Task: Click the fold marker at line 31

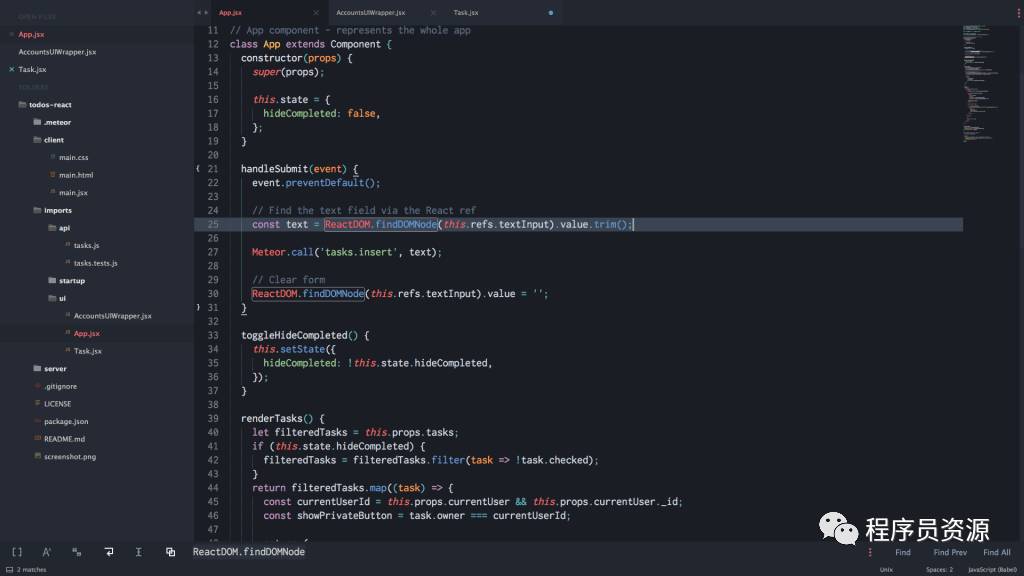Action: point(198,307)
